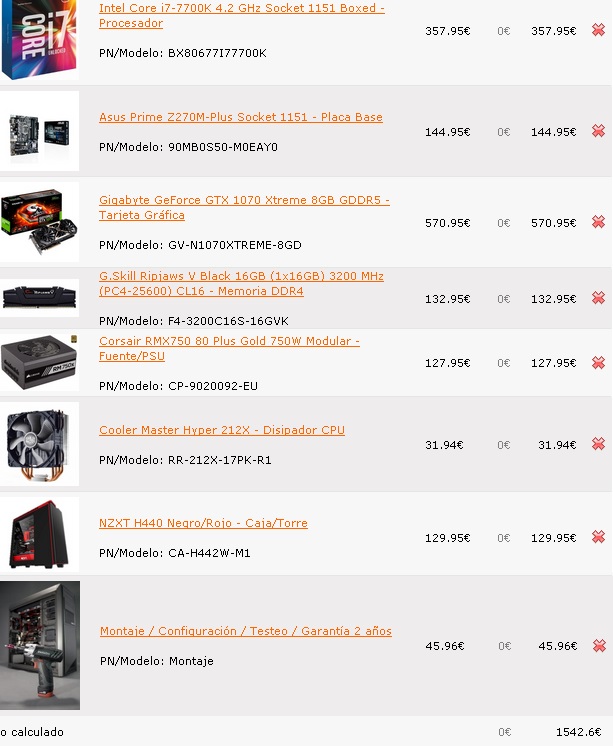Remove the Intel Core i7-7700K item

(598, 30)
